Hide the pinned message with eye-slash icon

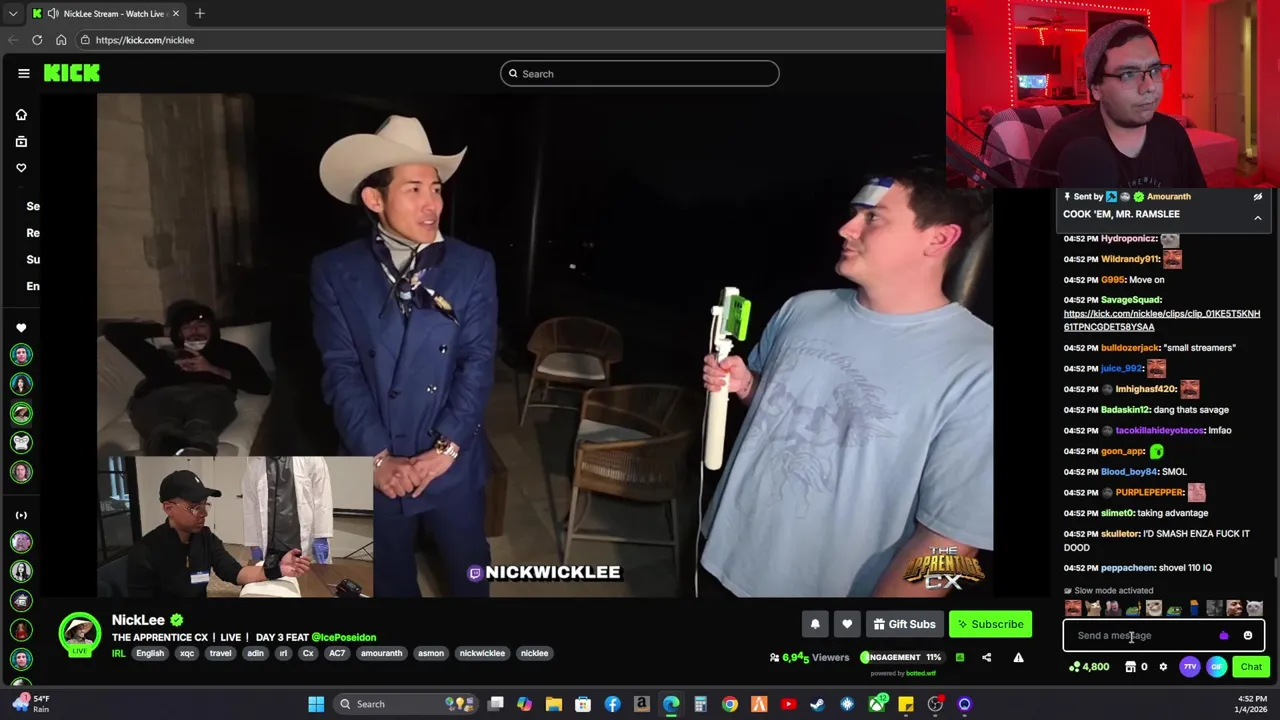pyautogui.click(x=1258, y=197)
